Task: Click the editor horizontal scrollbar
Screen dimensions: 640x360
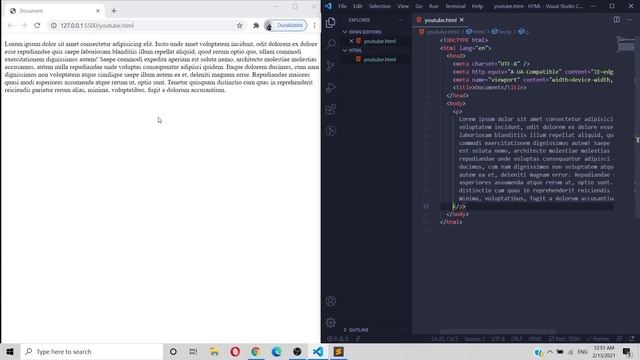Action: click(x=497, y=332)
